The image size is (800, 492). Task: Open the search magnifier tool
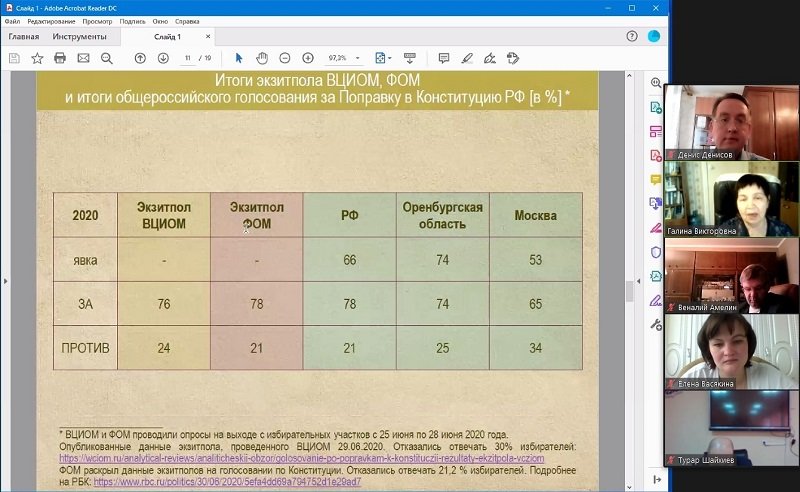[x=107, y=58]
